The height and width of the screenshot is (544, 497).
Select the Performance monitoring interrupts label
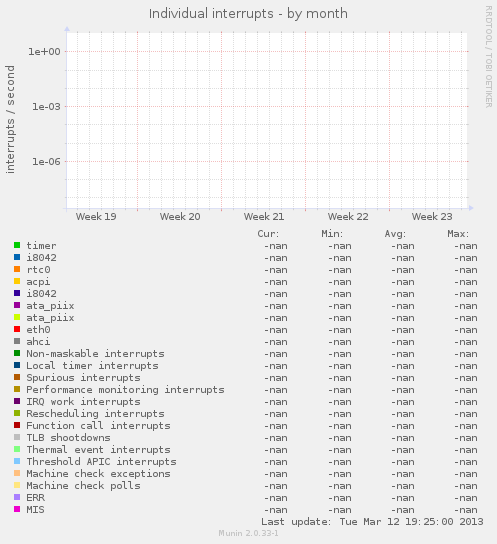point(125,390)
